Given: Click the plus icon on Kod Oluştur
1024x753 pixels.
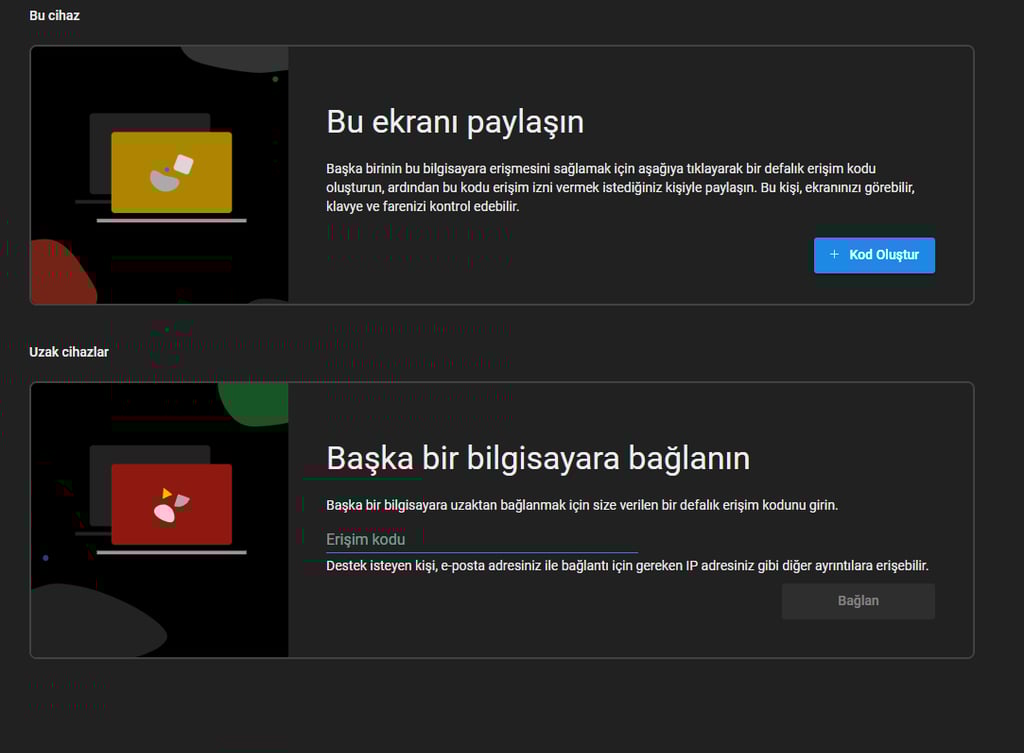Looking at the screenshot, I should [834, 254].
